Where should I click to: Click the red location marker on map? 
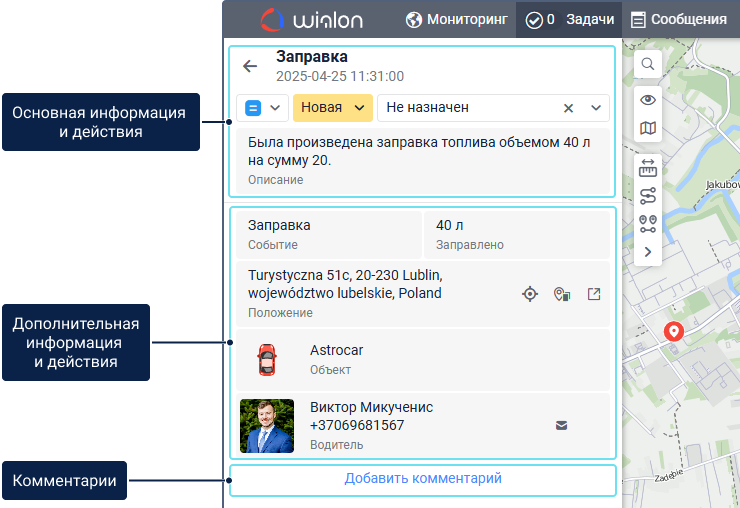[x=674, y=331]
